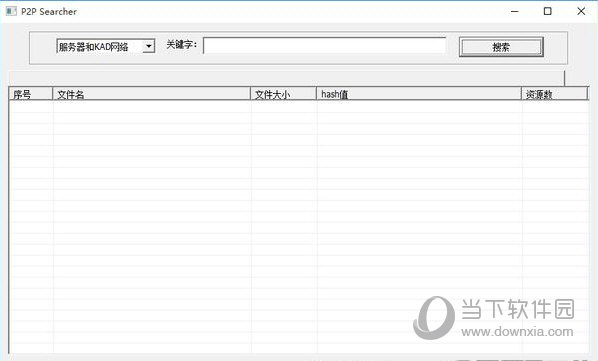Minimize the P2P Searcher window
The width and height of the screenshot is (598, 361).
[x=514, y=11]
